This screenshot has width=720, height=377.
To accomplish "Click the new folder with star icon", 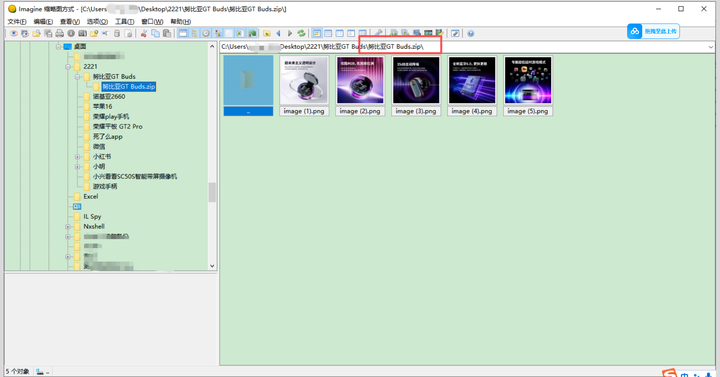I will (x=94, y=34).
